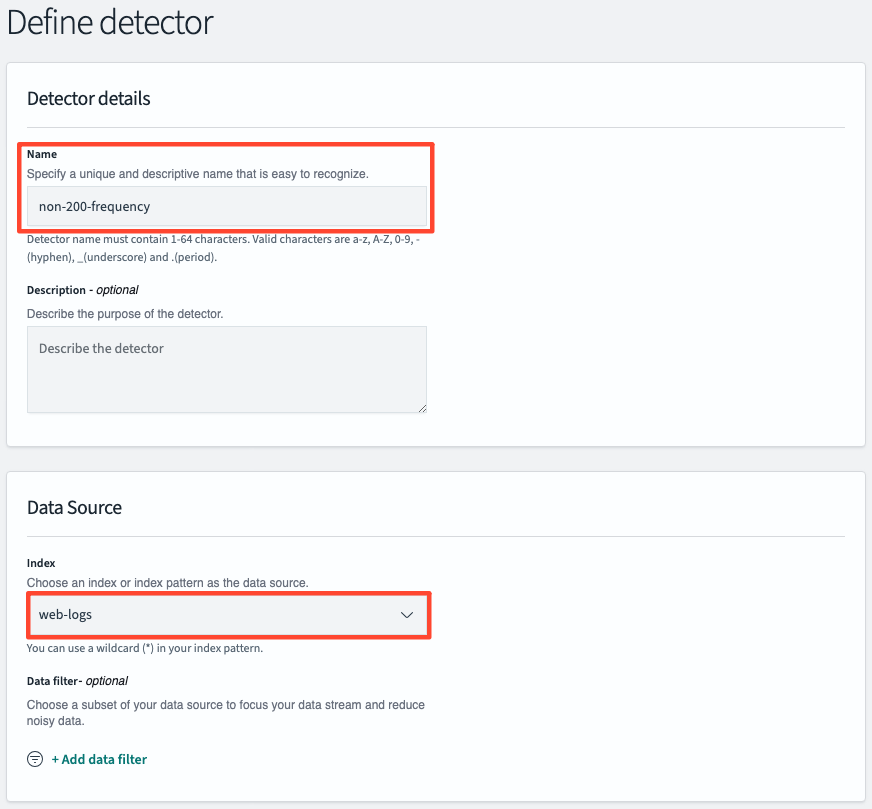The height and width of the screenshot is (809, 872).
Task: Click the + Add data filter link
Action: coord(99,759)
